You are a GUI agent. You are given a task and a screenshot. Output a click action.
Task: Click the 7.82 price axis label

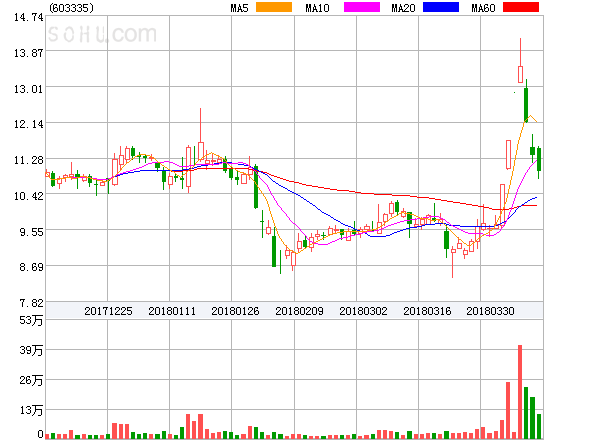pos(31,303)
